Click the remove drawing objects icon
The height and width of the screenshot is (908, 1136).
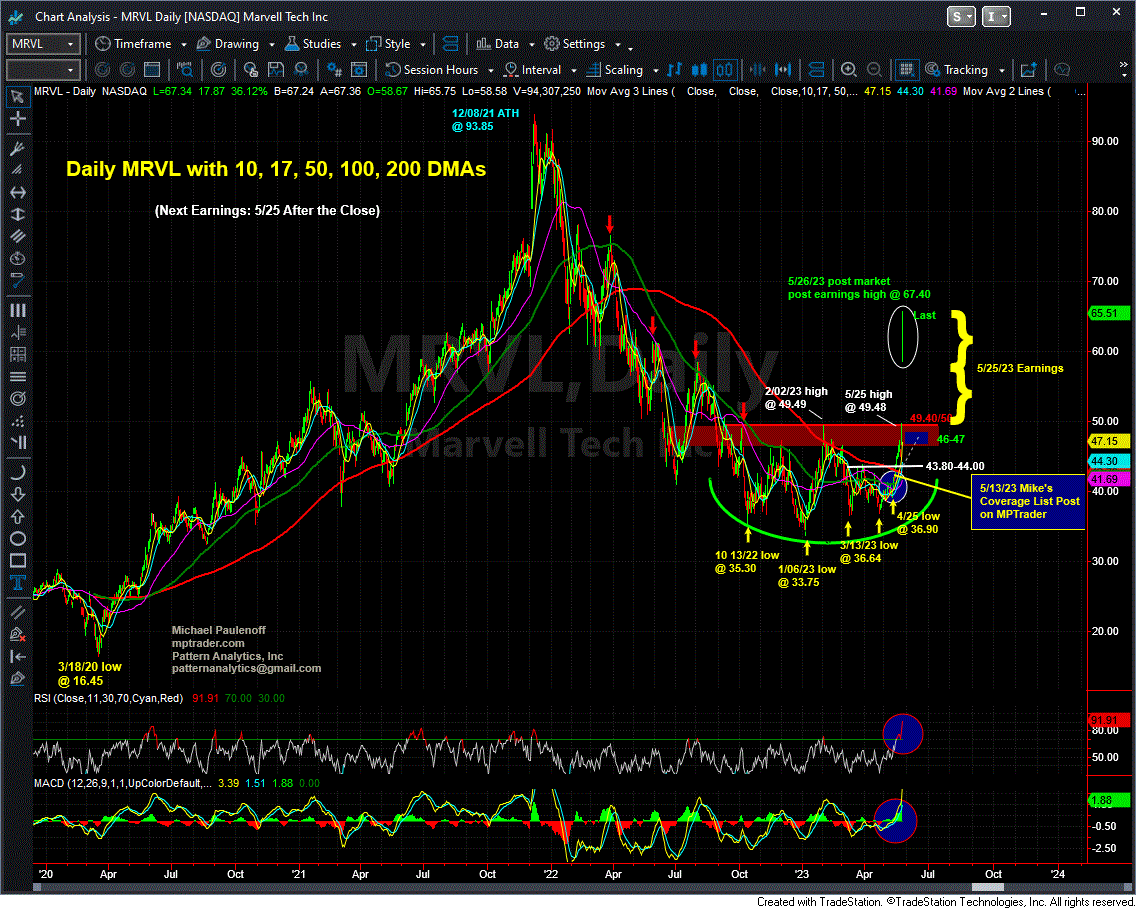[17, 635]
